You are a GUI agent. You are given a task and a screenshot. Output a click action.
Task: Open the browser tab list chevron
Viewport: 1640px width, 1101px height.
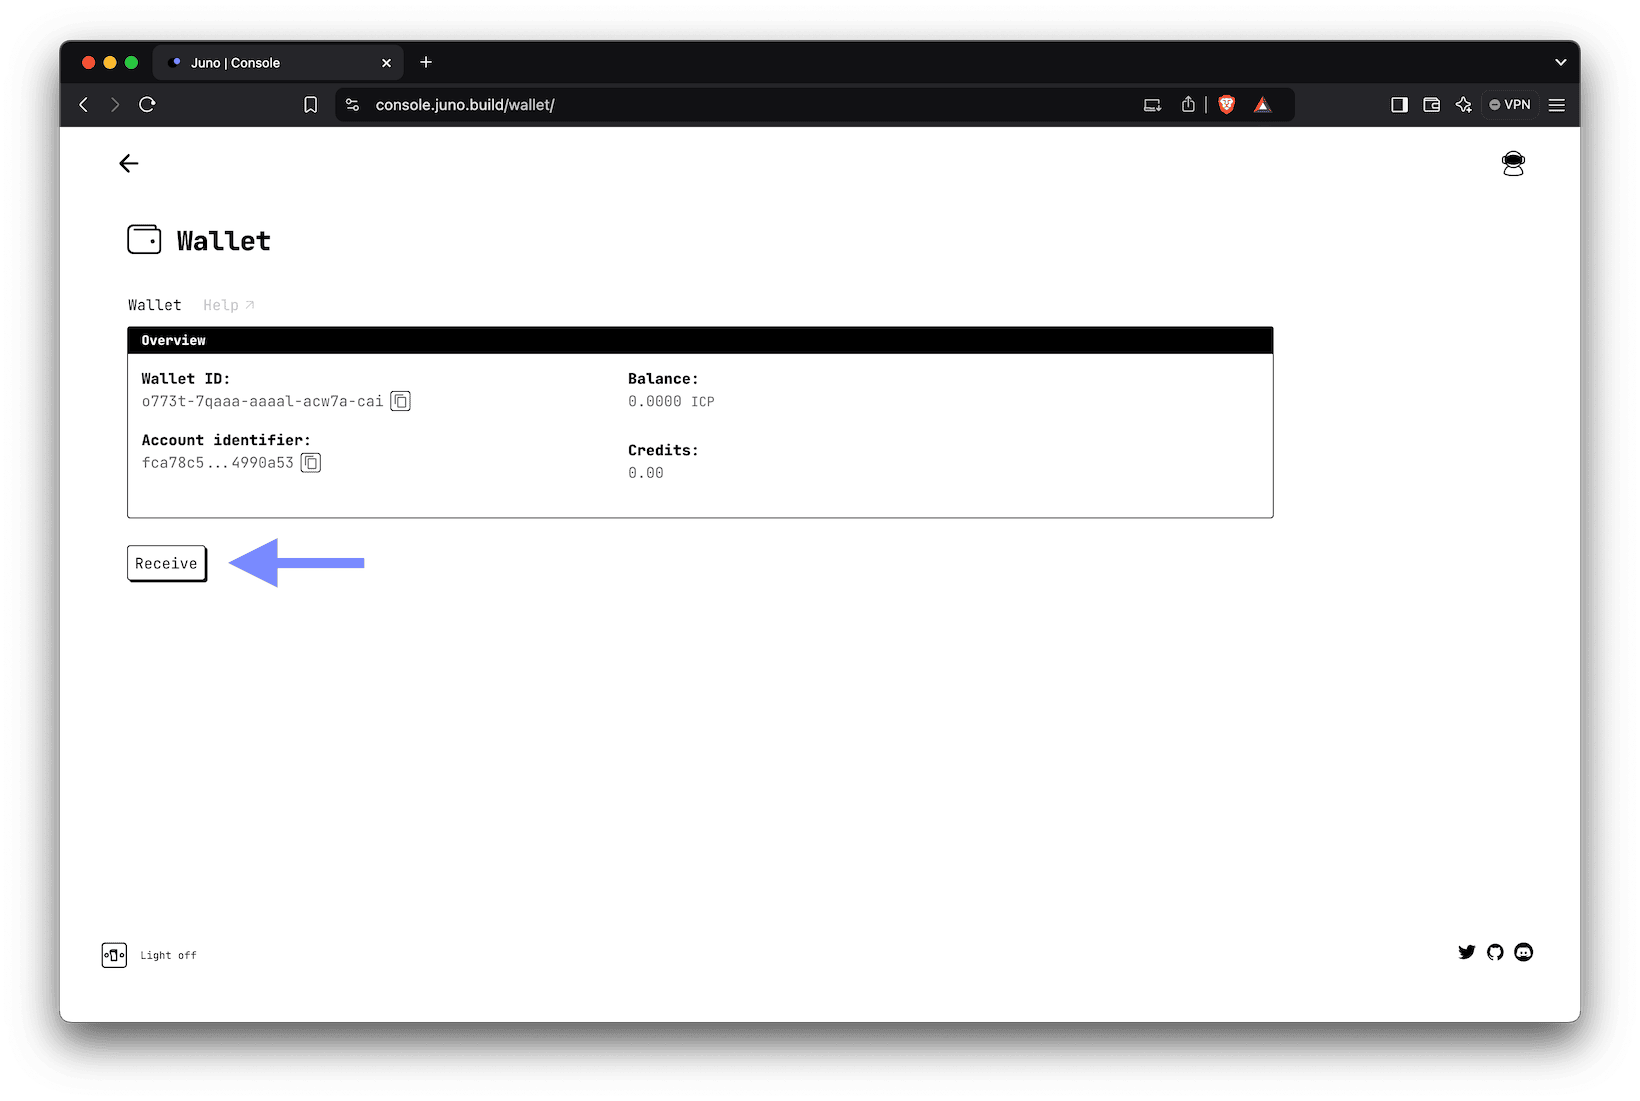tap(1560, 62)
